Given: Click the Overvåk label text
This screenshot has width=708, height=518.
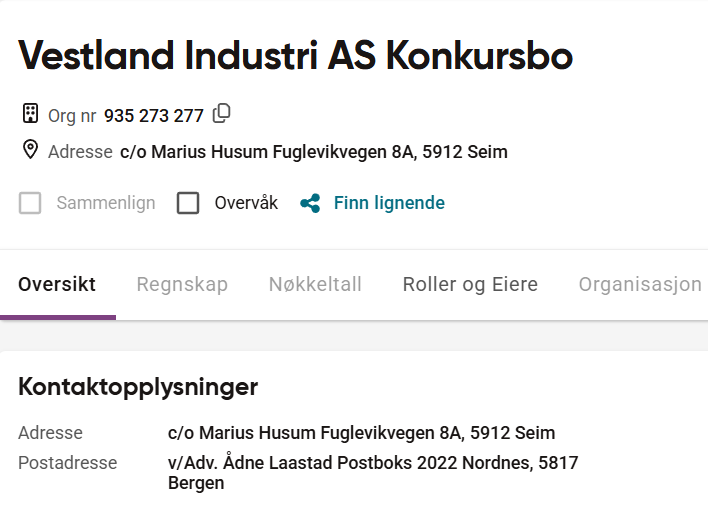Looking at the screenshot, I should click(246, 203).
